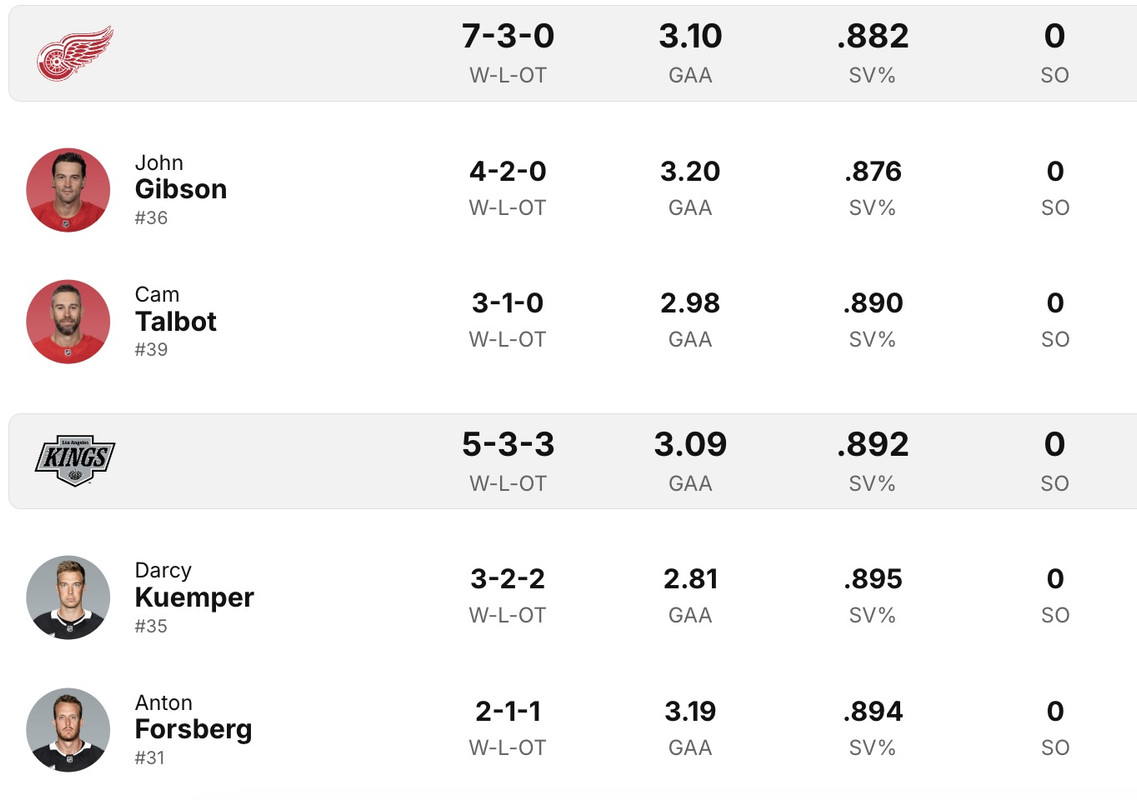This screenshot has width=1137, height=800.
Task: Click Gibson's #36 jersey number
Action: tap(151, 218)
